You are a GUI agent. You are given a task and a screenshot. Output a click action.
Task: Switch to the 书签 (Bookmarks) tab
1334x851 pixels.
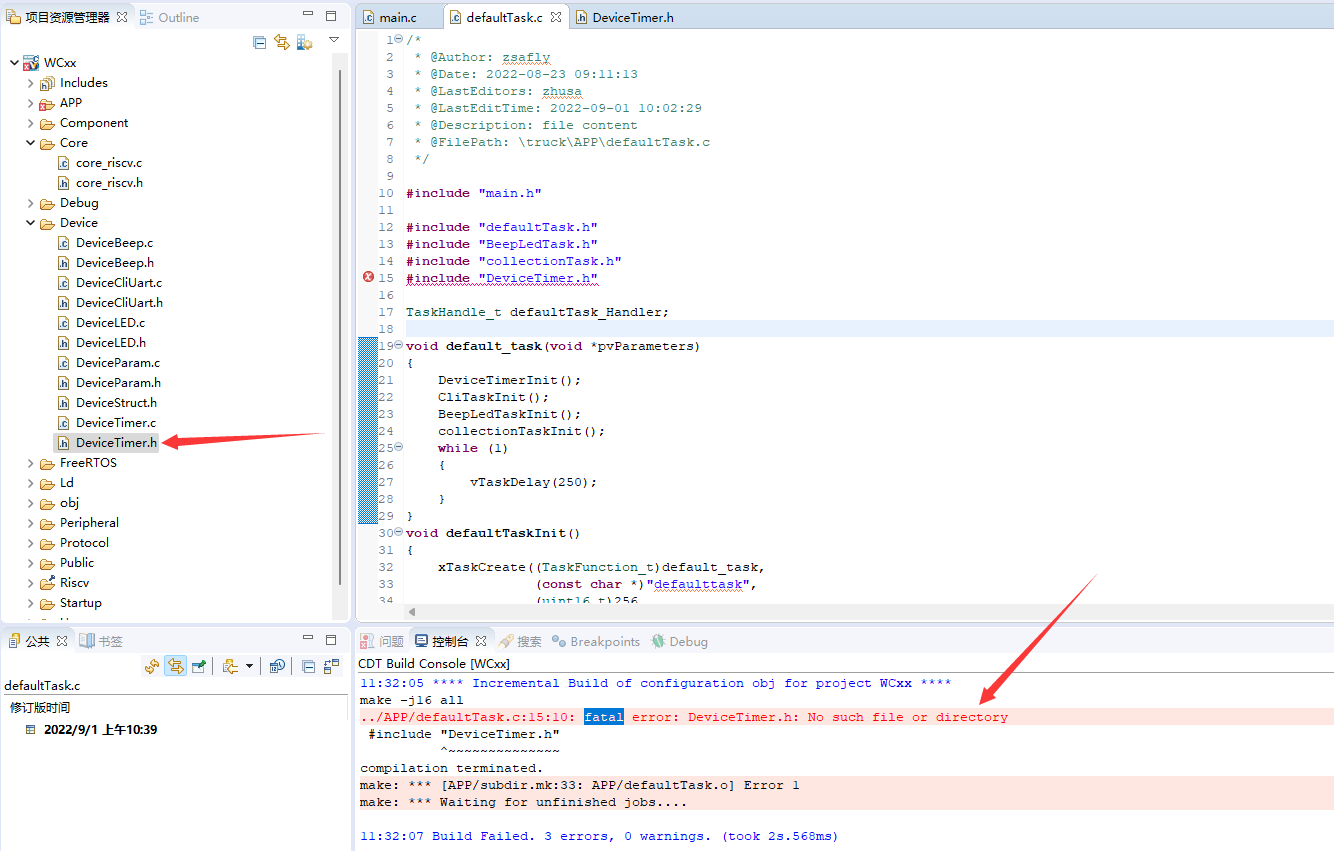coord(101,641)
